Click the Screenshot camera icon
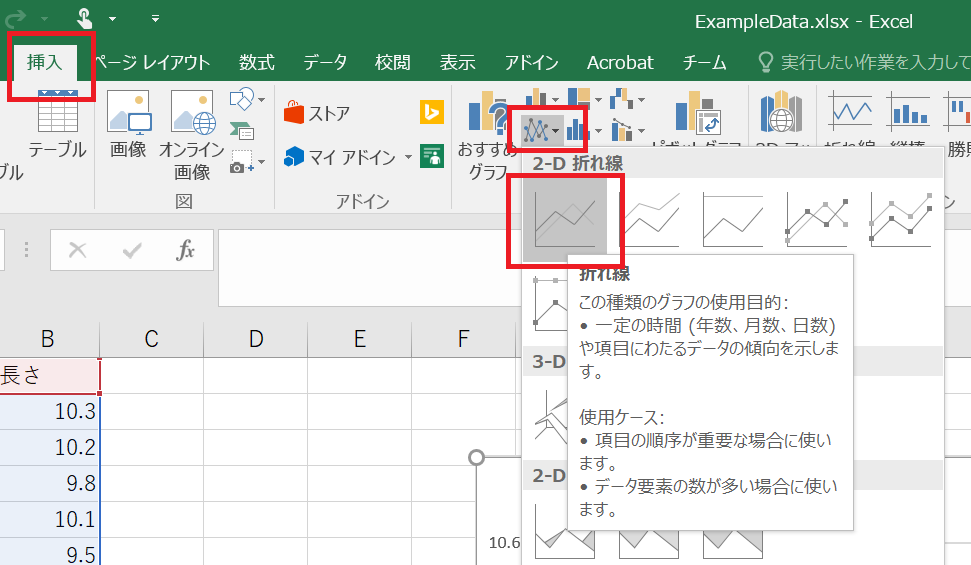This screenshot has width=971, height=565. tap(242, 162)
